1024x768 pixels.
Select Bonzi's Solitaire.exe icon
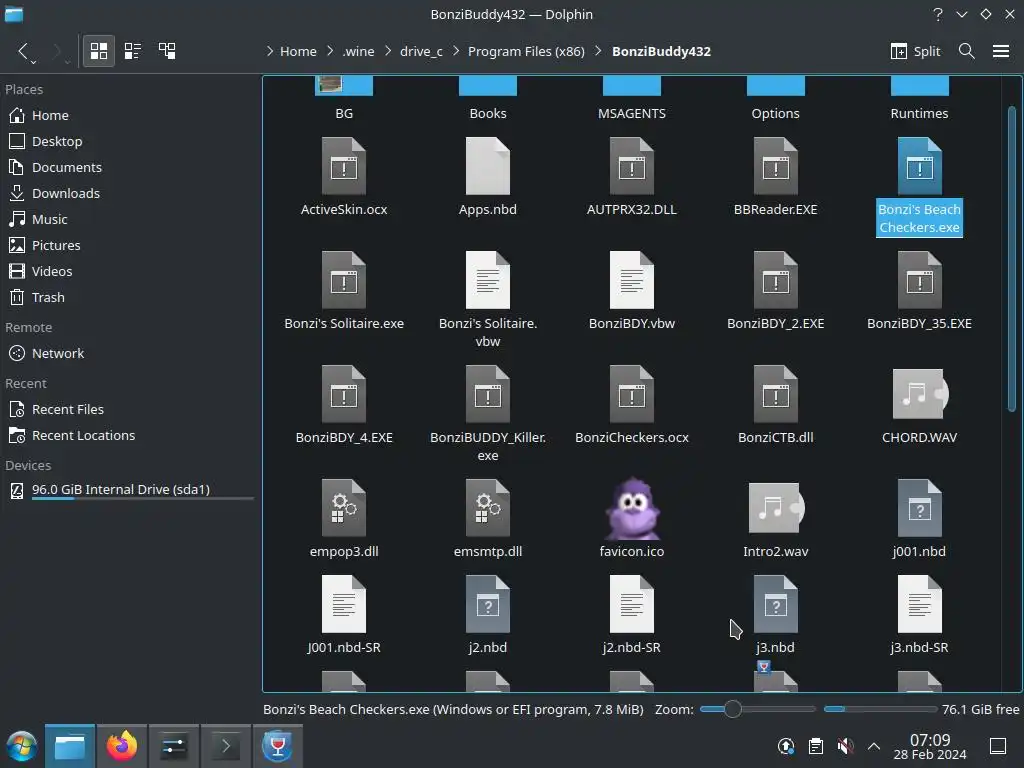(x=344, y=280)
